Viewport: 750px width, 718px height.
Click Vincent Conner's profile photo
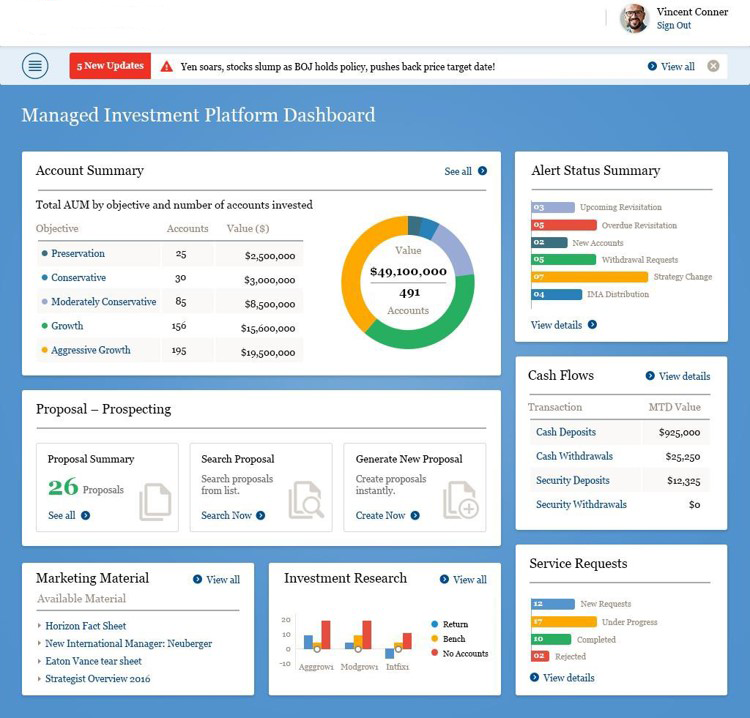[634, 18]
